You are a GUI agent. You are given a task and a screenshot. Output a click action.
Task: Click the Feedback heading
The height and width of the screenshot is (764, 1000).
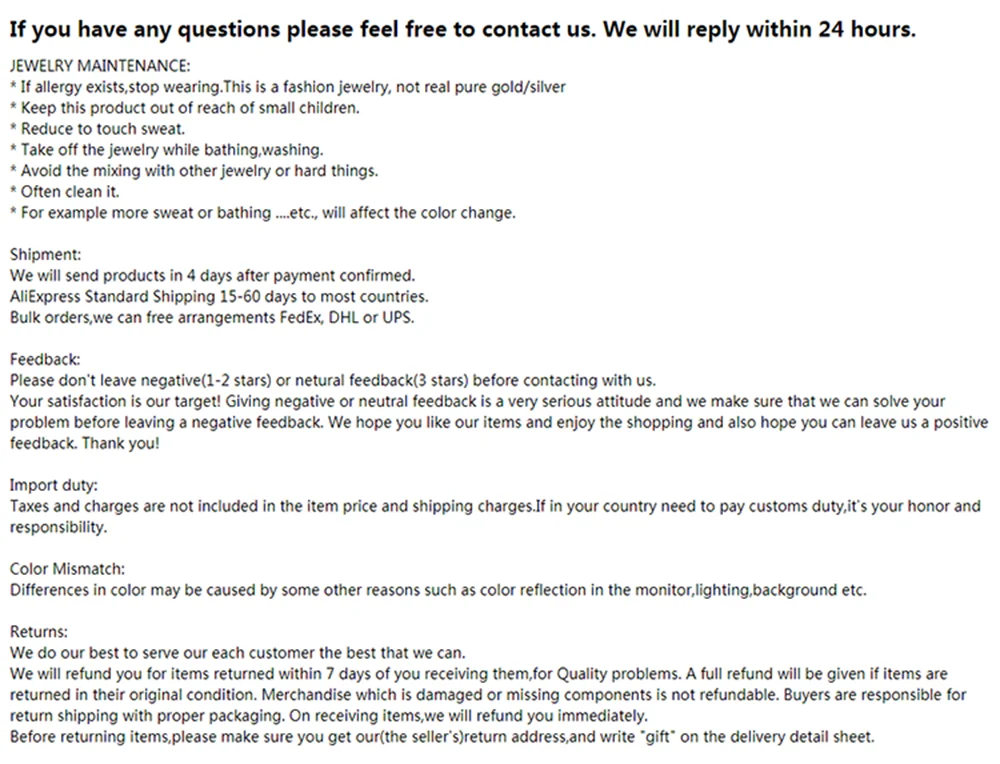[x=45, y=359]
